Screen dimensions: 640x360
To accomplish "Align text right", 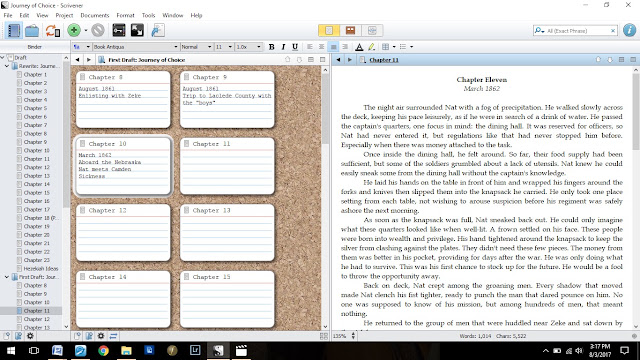I will [345, 47].
